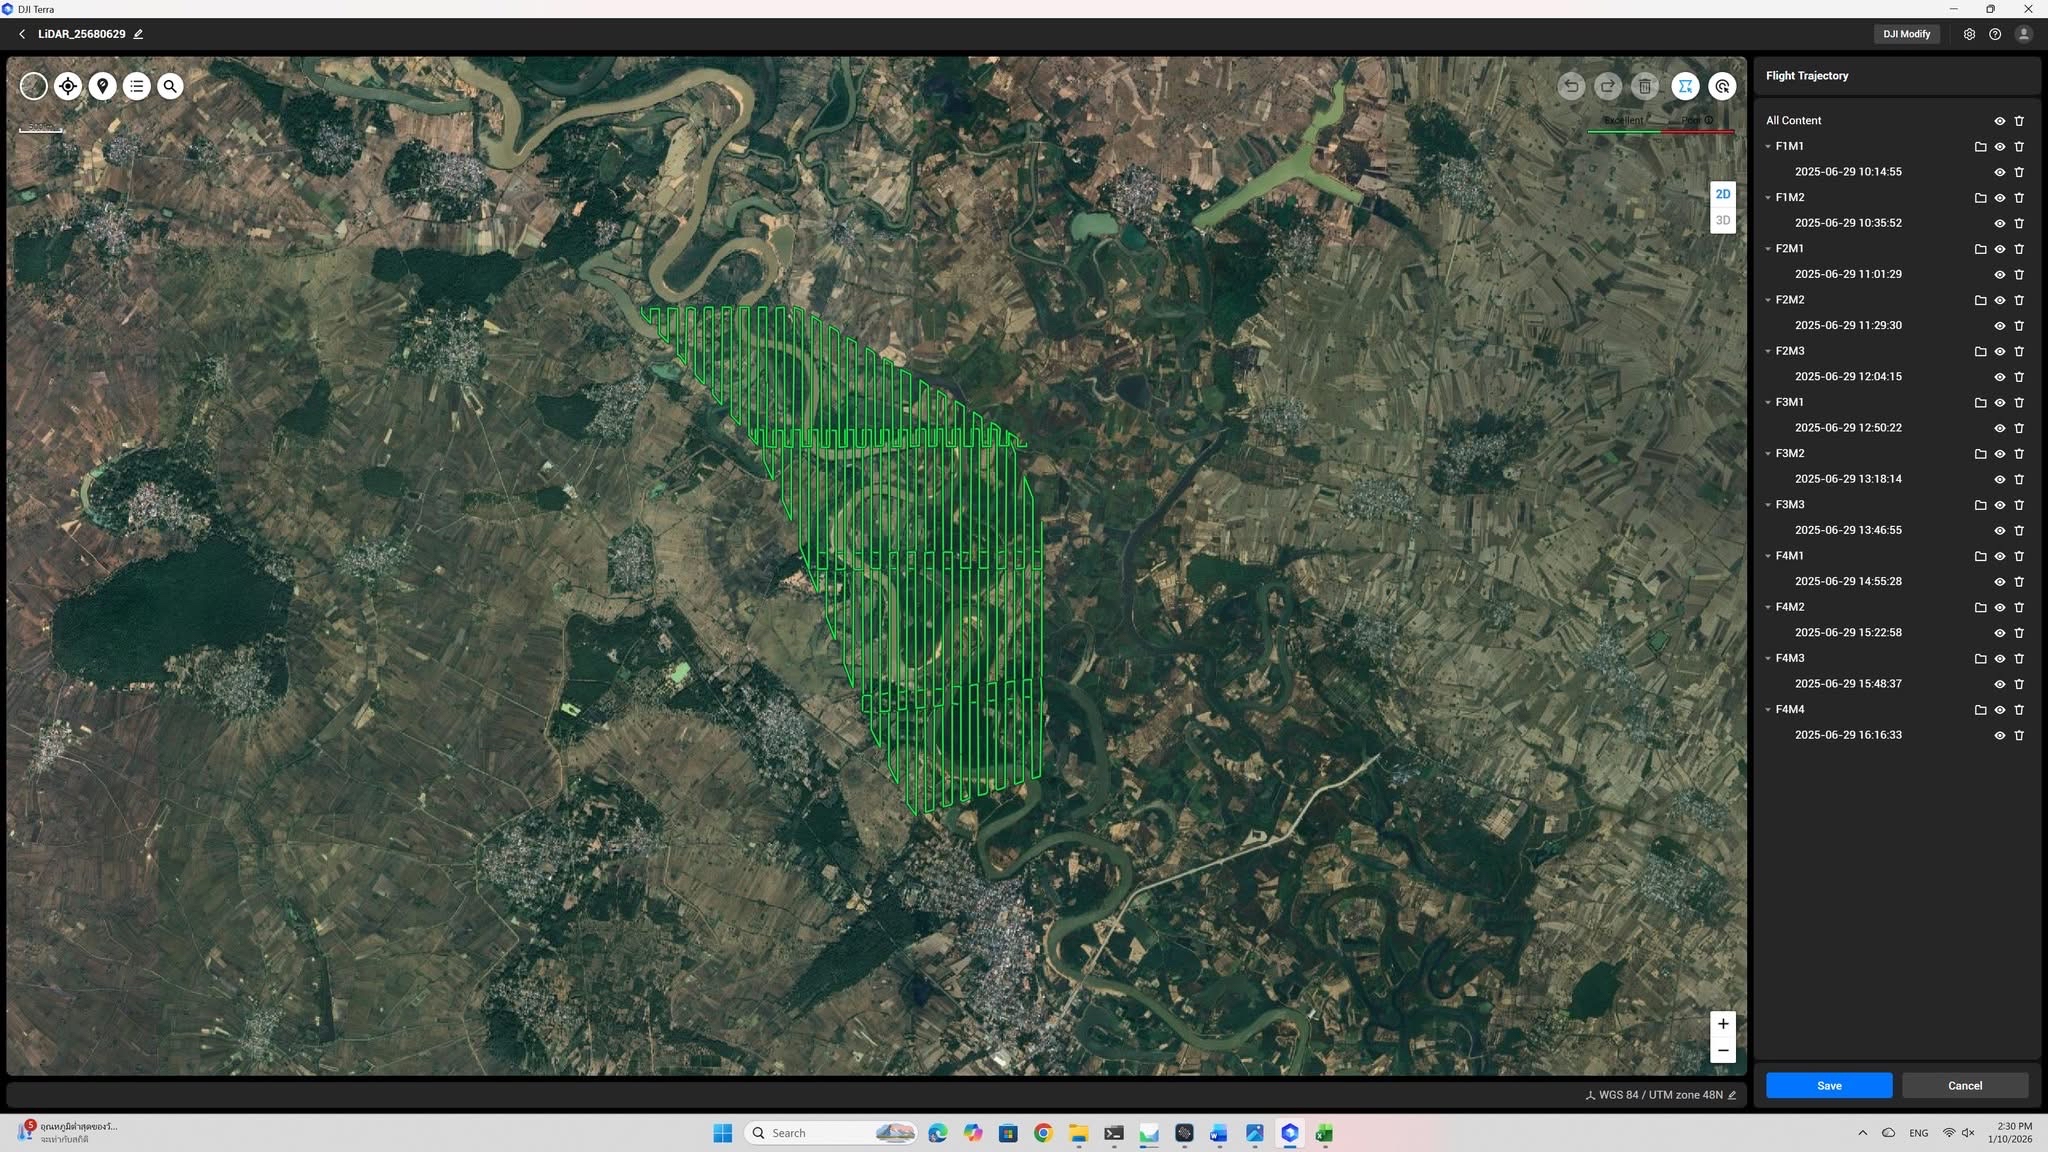2048x1152 pixels.
Task: Click the edit pencil next to LiDAR_25680629
Action: [x=138, y=34]
